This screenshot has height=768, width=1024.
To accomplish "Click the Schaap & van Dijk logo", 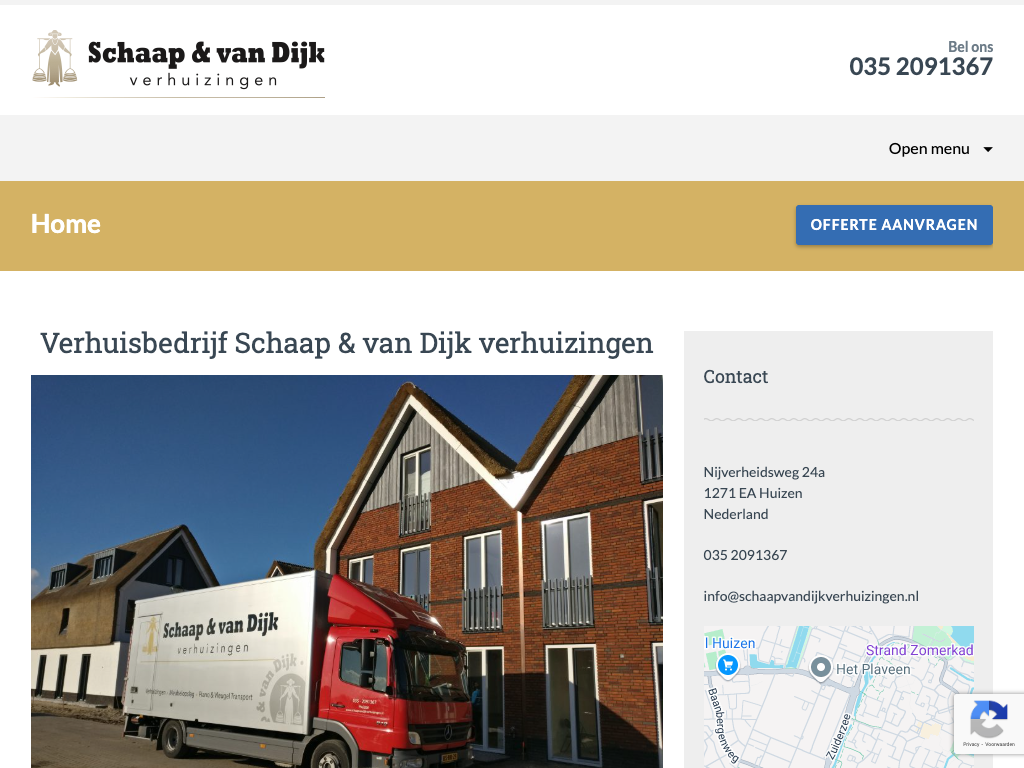I will [x=178, y=63].
